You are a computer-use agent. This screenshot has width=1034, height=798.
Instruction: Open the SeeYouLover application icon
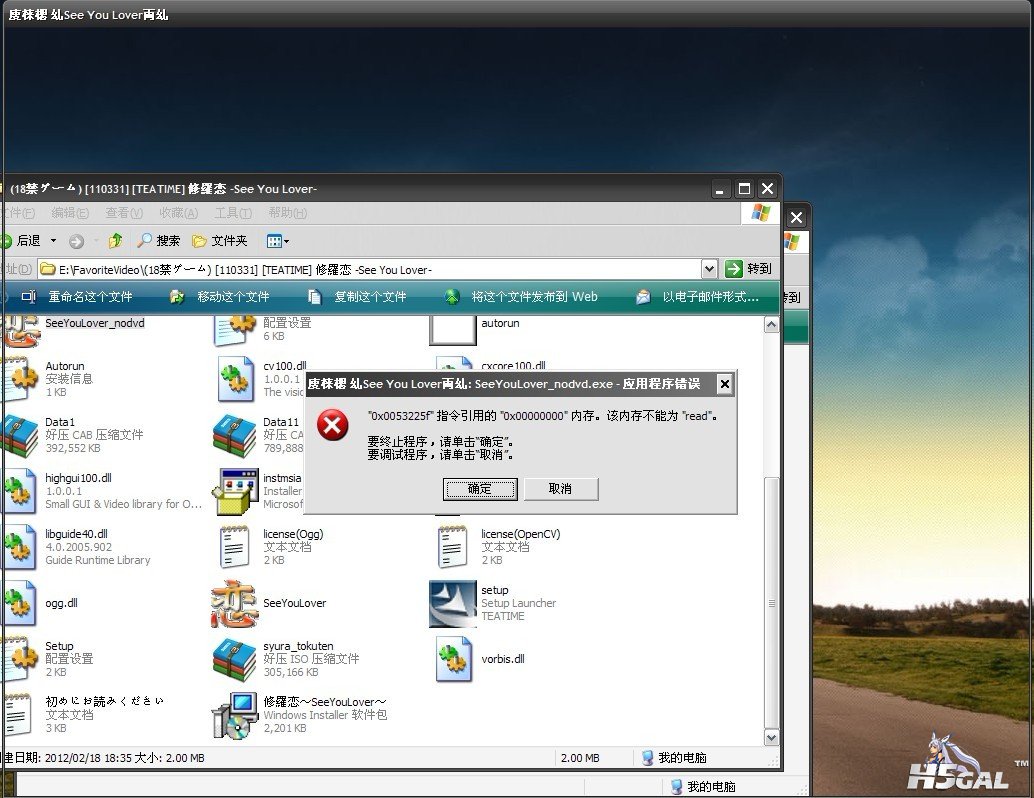[234, 604]
